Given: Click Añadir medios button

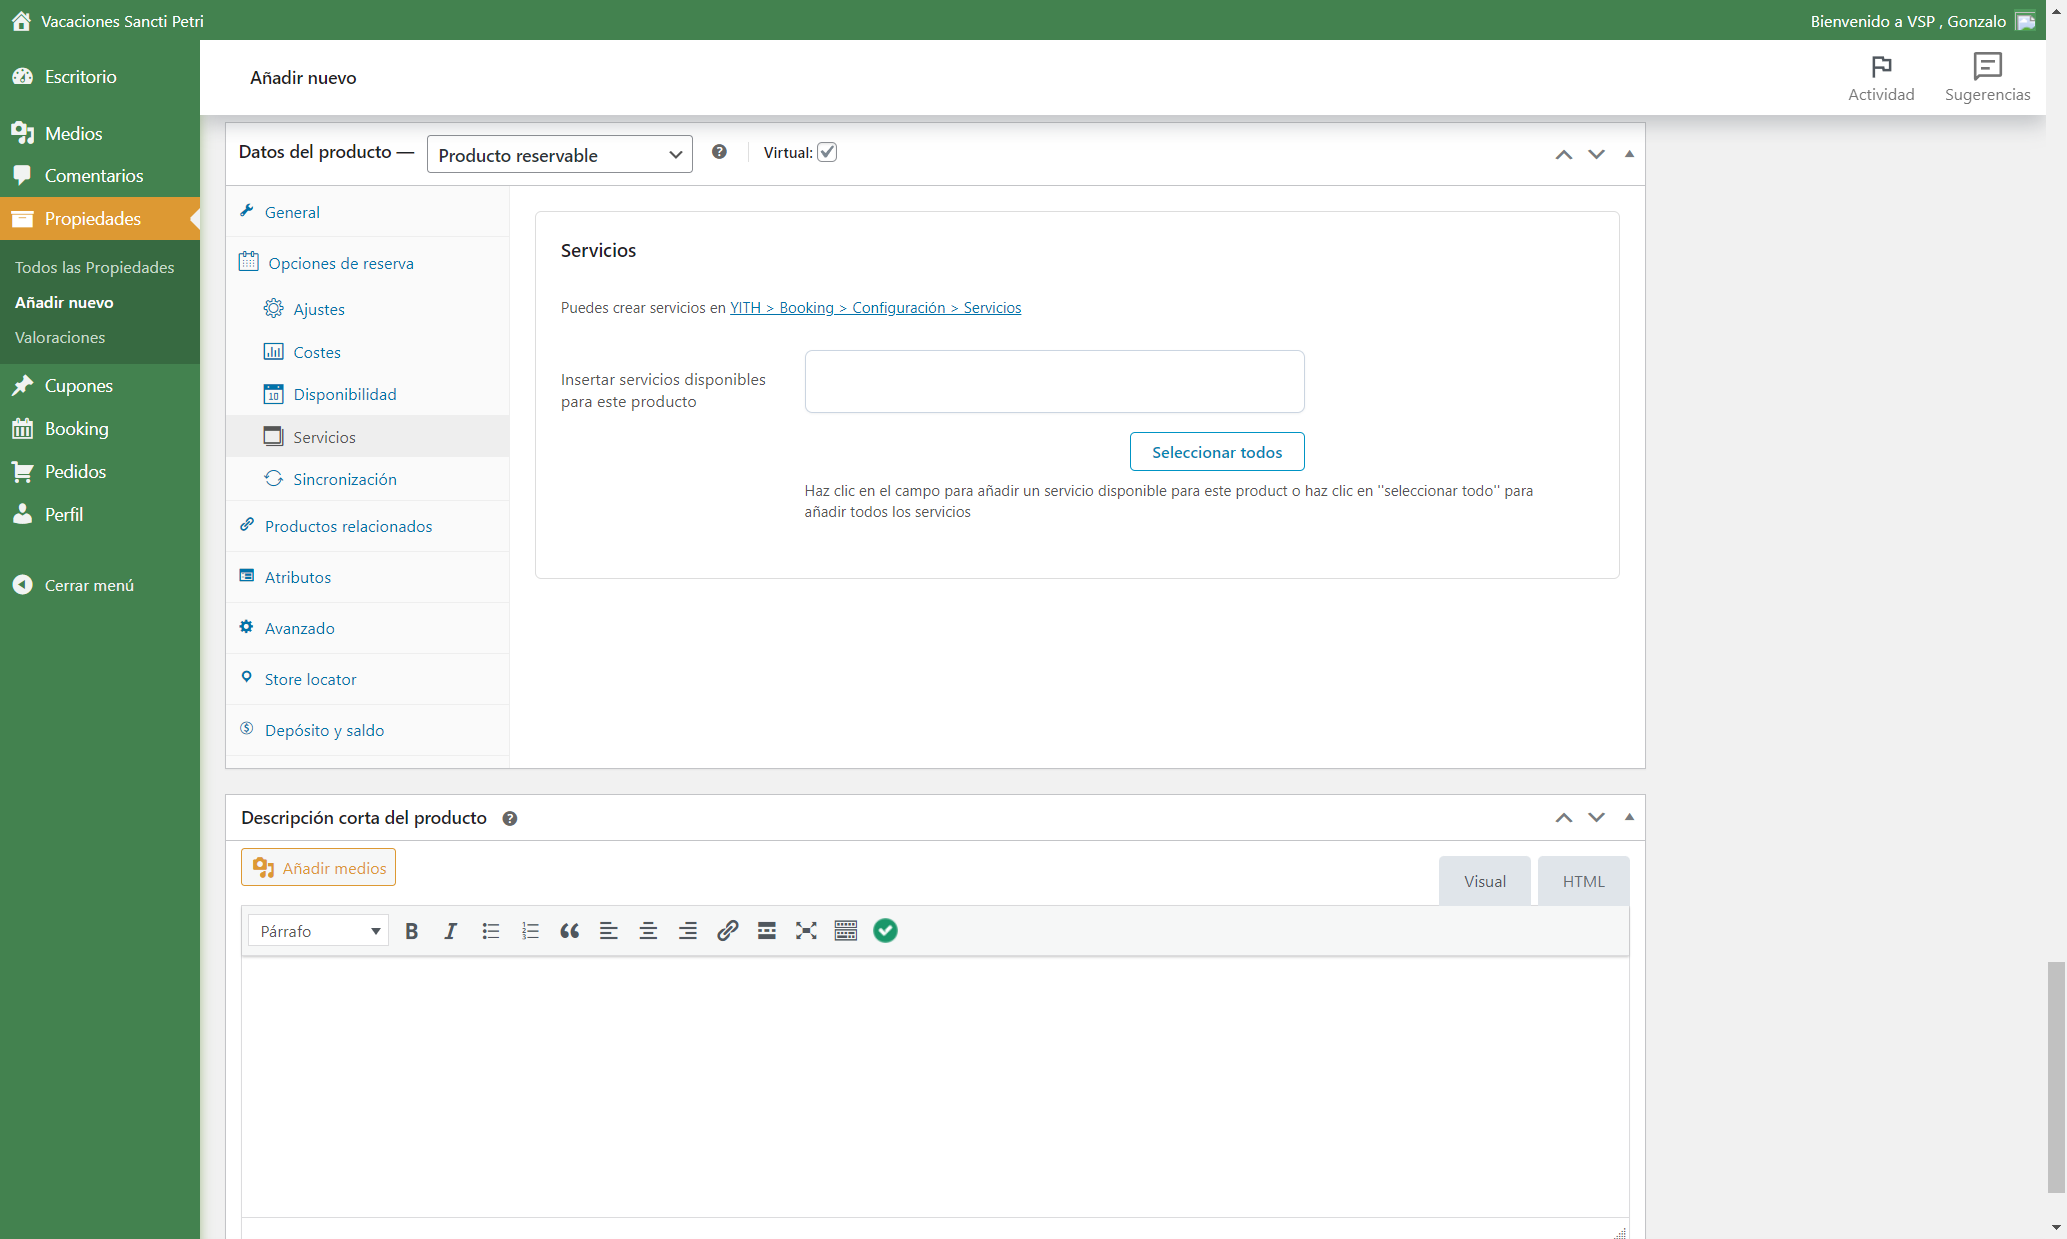Looking at the screenshot, I should 318,868.
